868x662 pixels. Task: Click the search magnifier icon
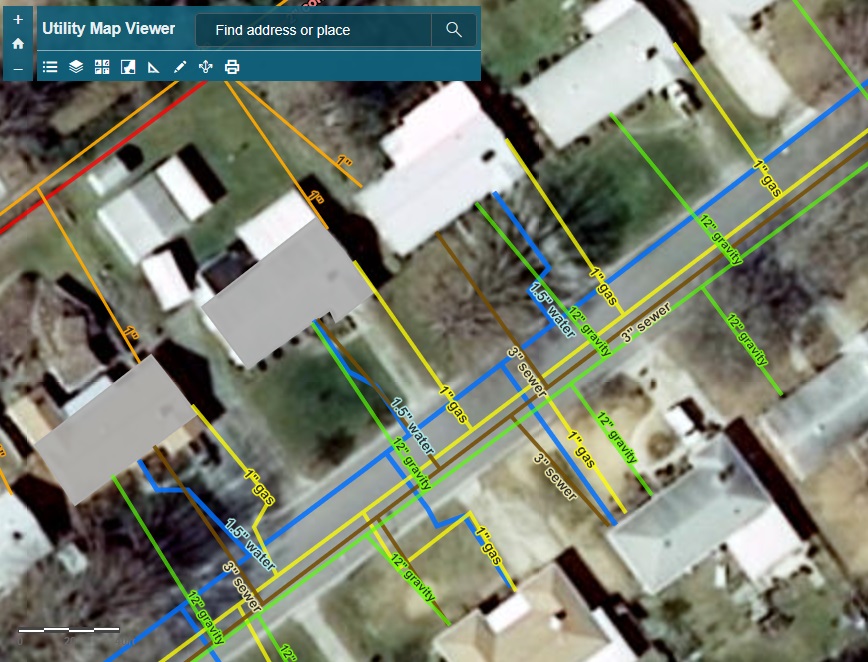point(453,30)
